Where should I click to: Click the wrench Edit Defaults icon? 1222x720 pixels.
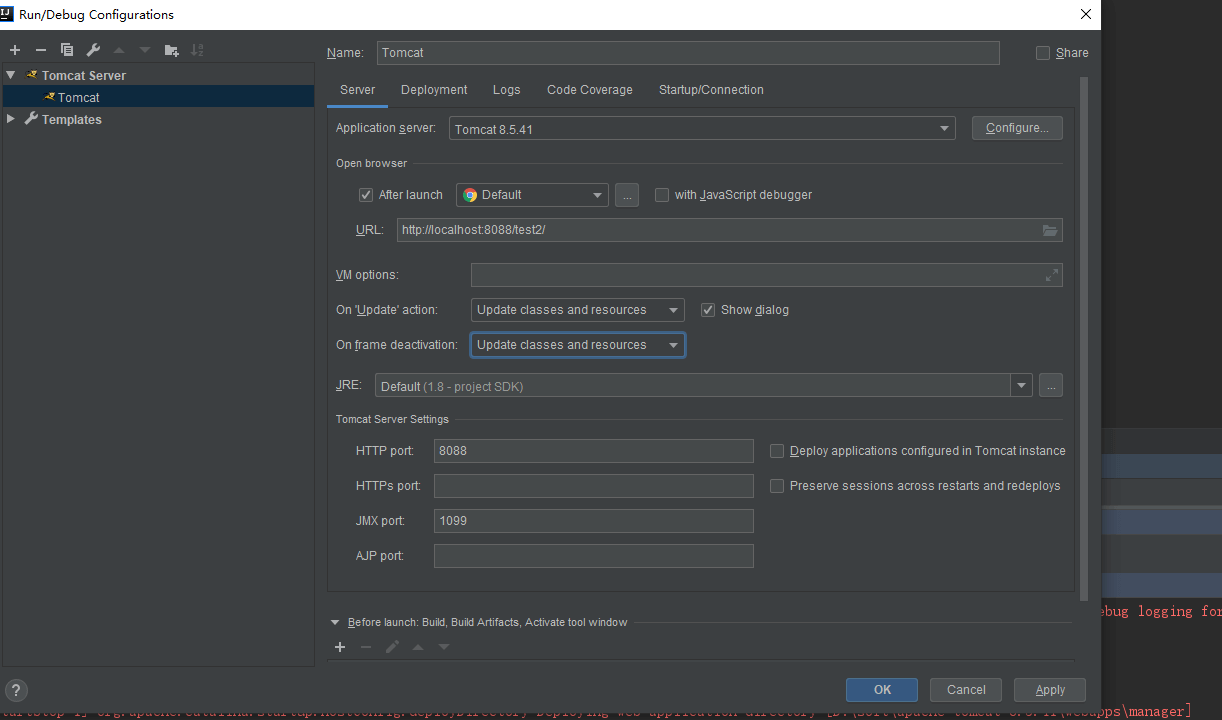point(93,50)
